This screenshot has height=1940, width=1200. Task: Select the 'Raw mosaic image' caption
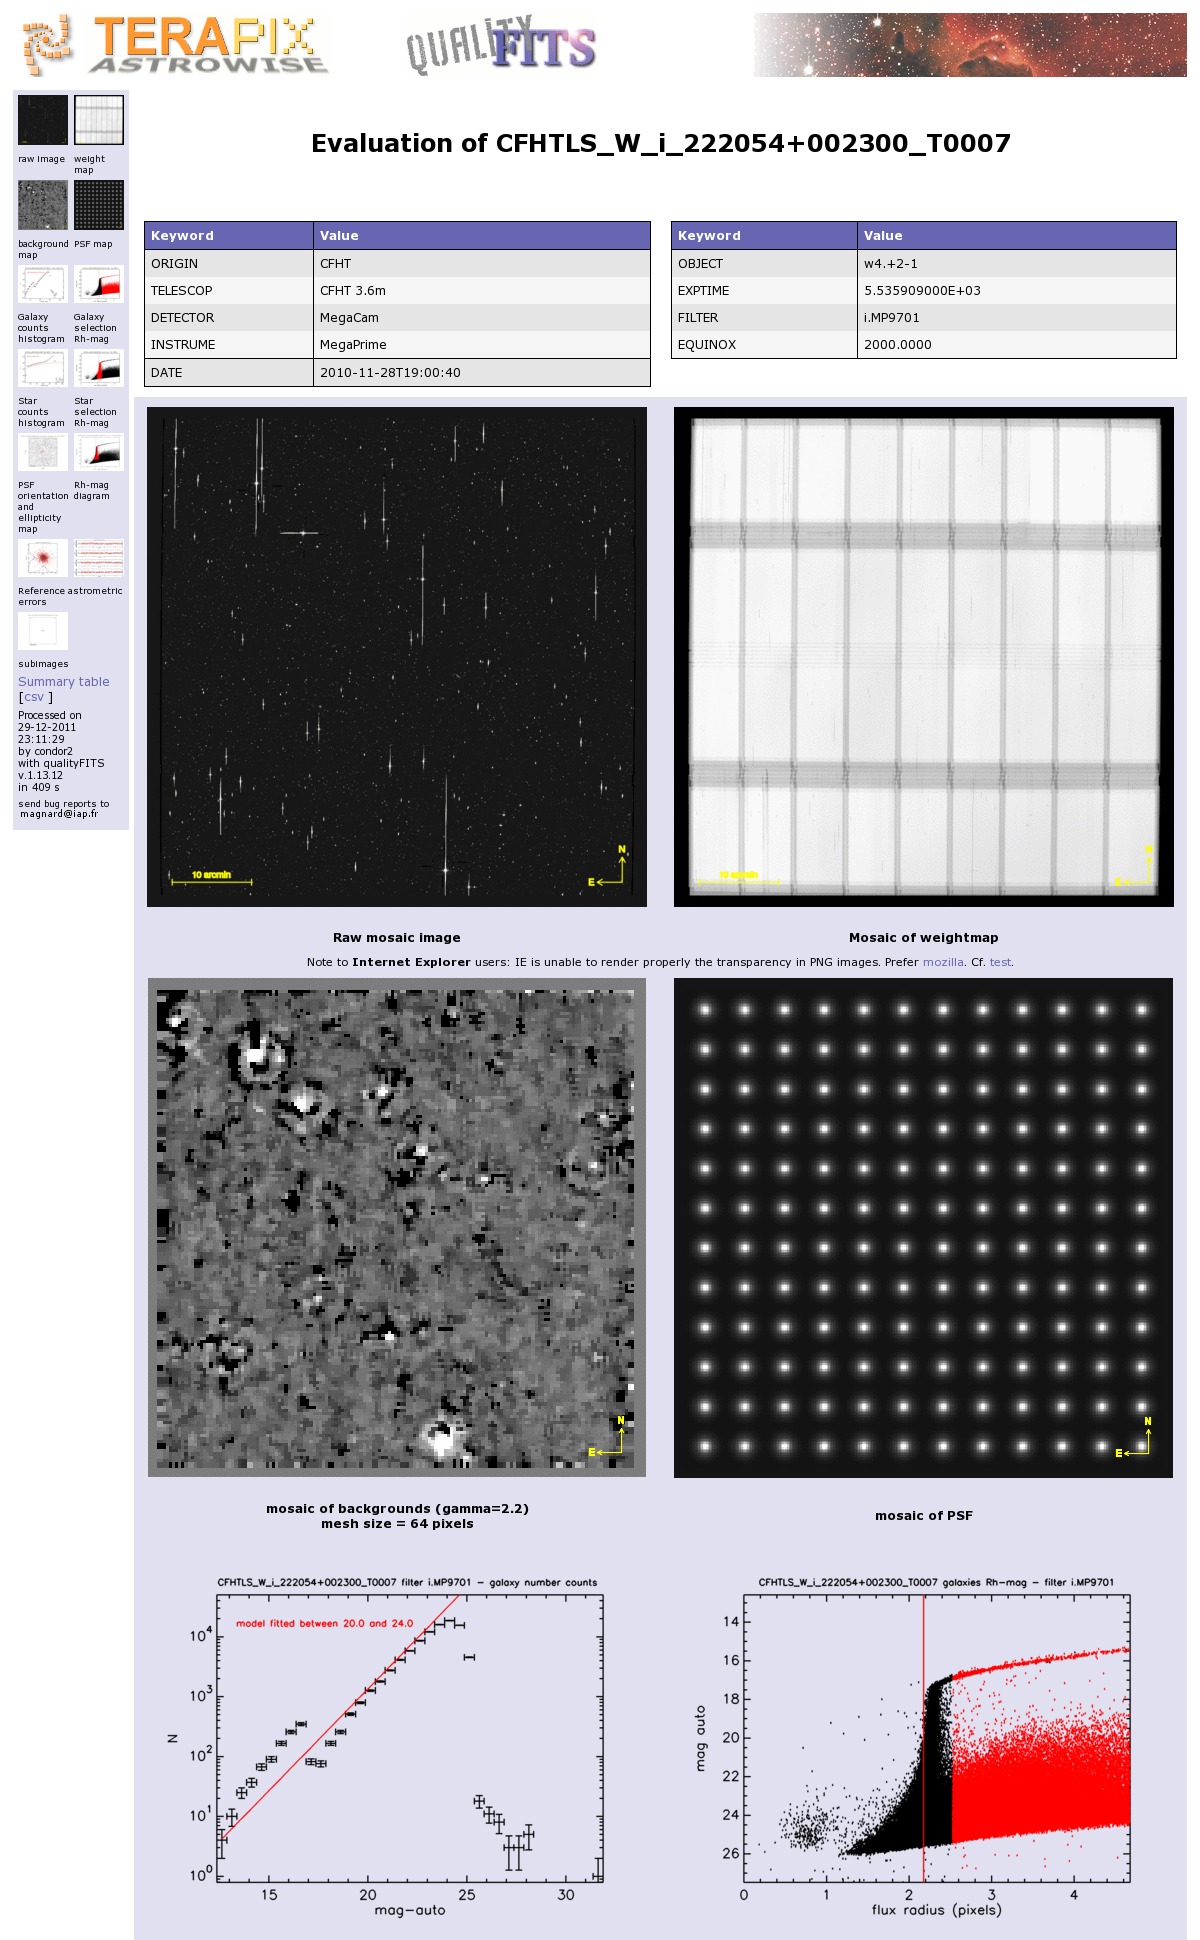(397, 938)
